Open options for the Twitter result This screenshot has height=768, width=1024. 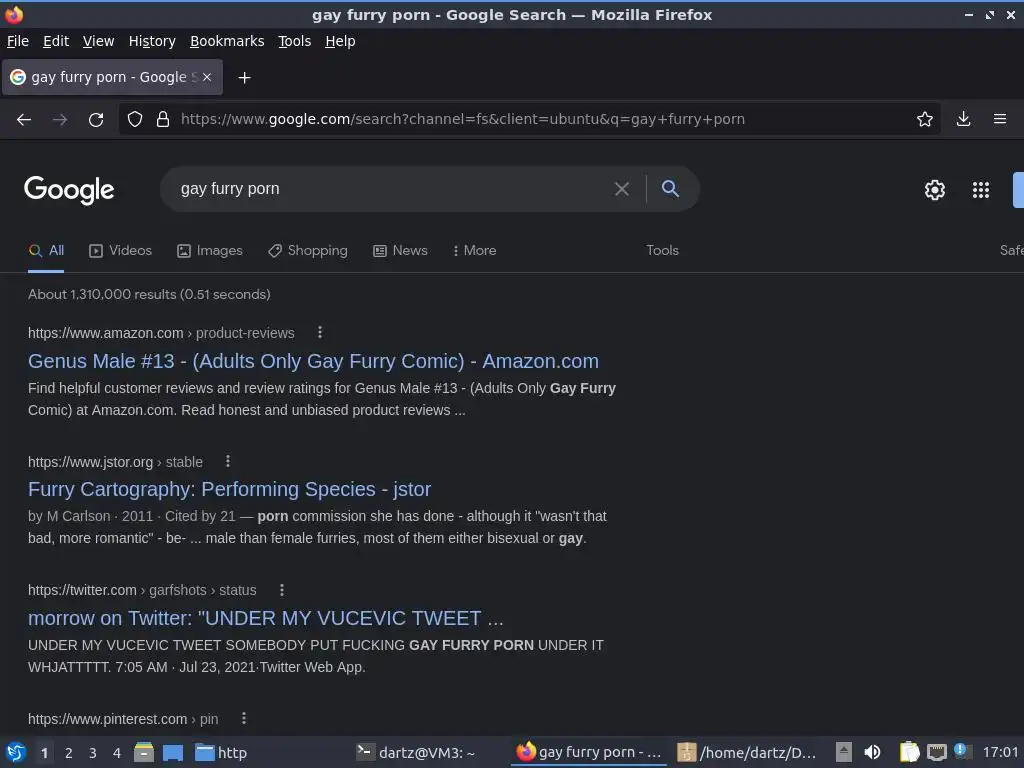tap(282, 590)
